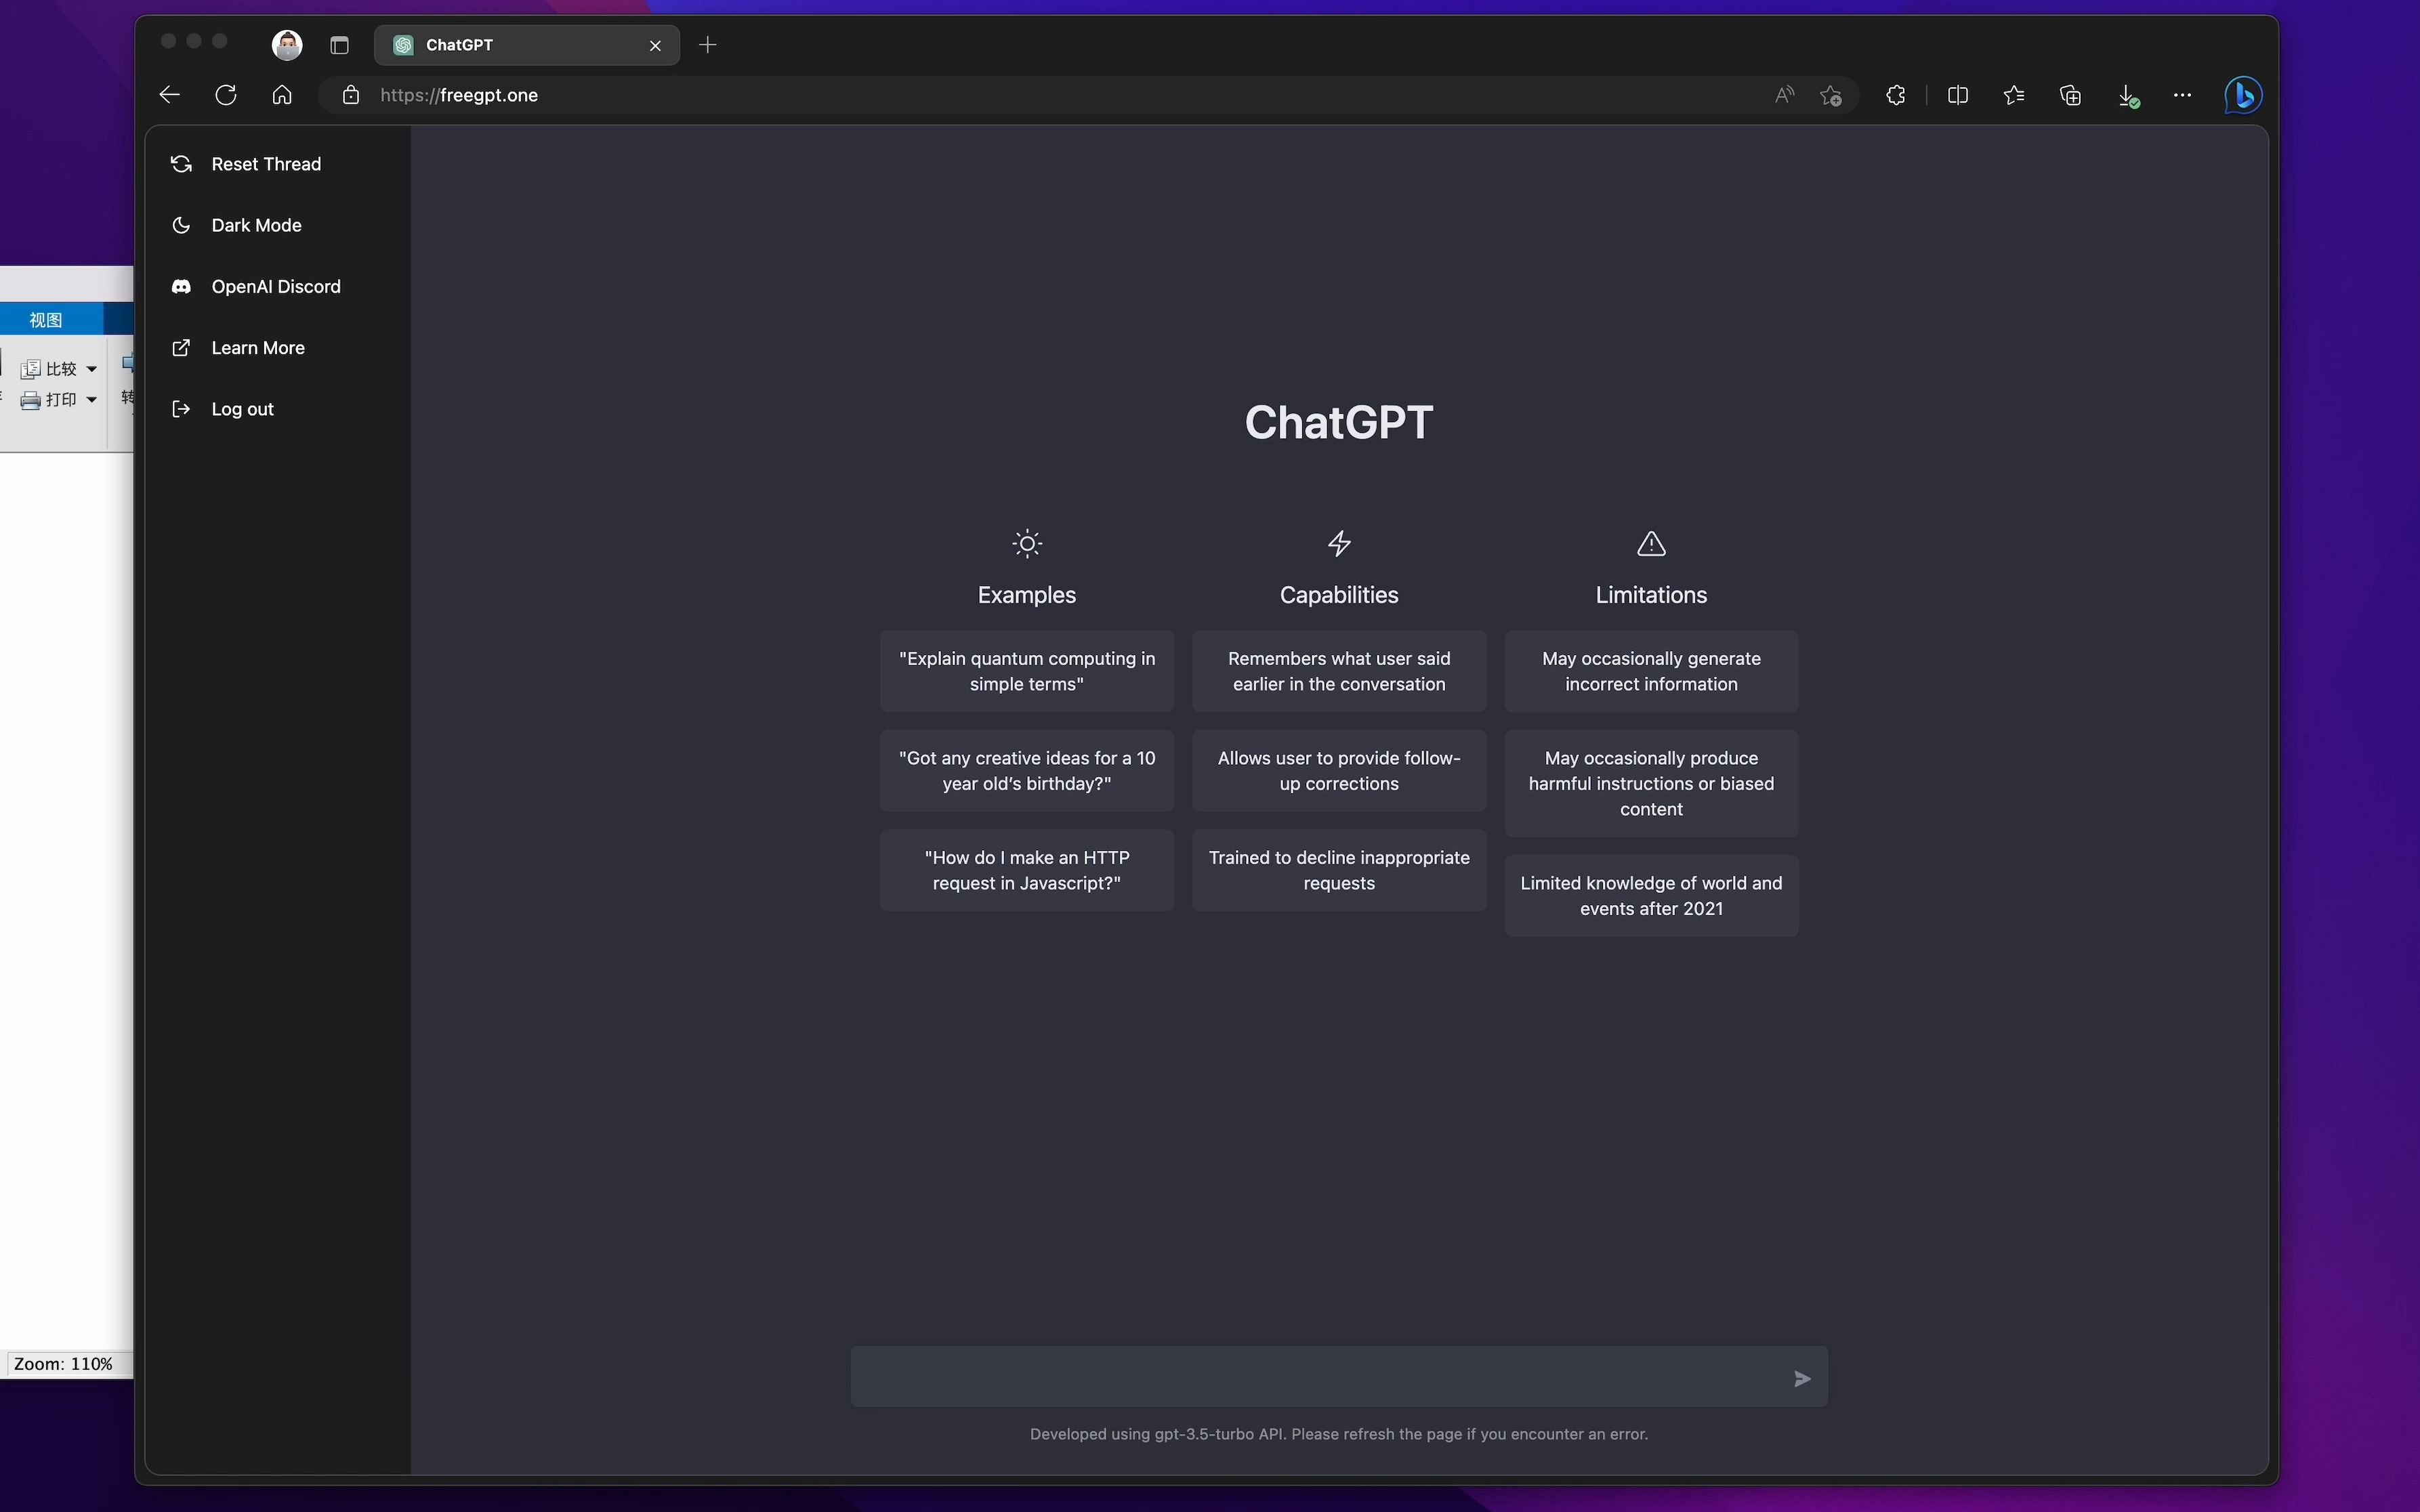Screen dimensions: 2420x1512
Task: Open the tab actions menu icon
Action: tap(339, 45)
